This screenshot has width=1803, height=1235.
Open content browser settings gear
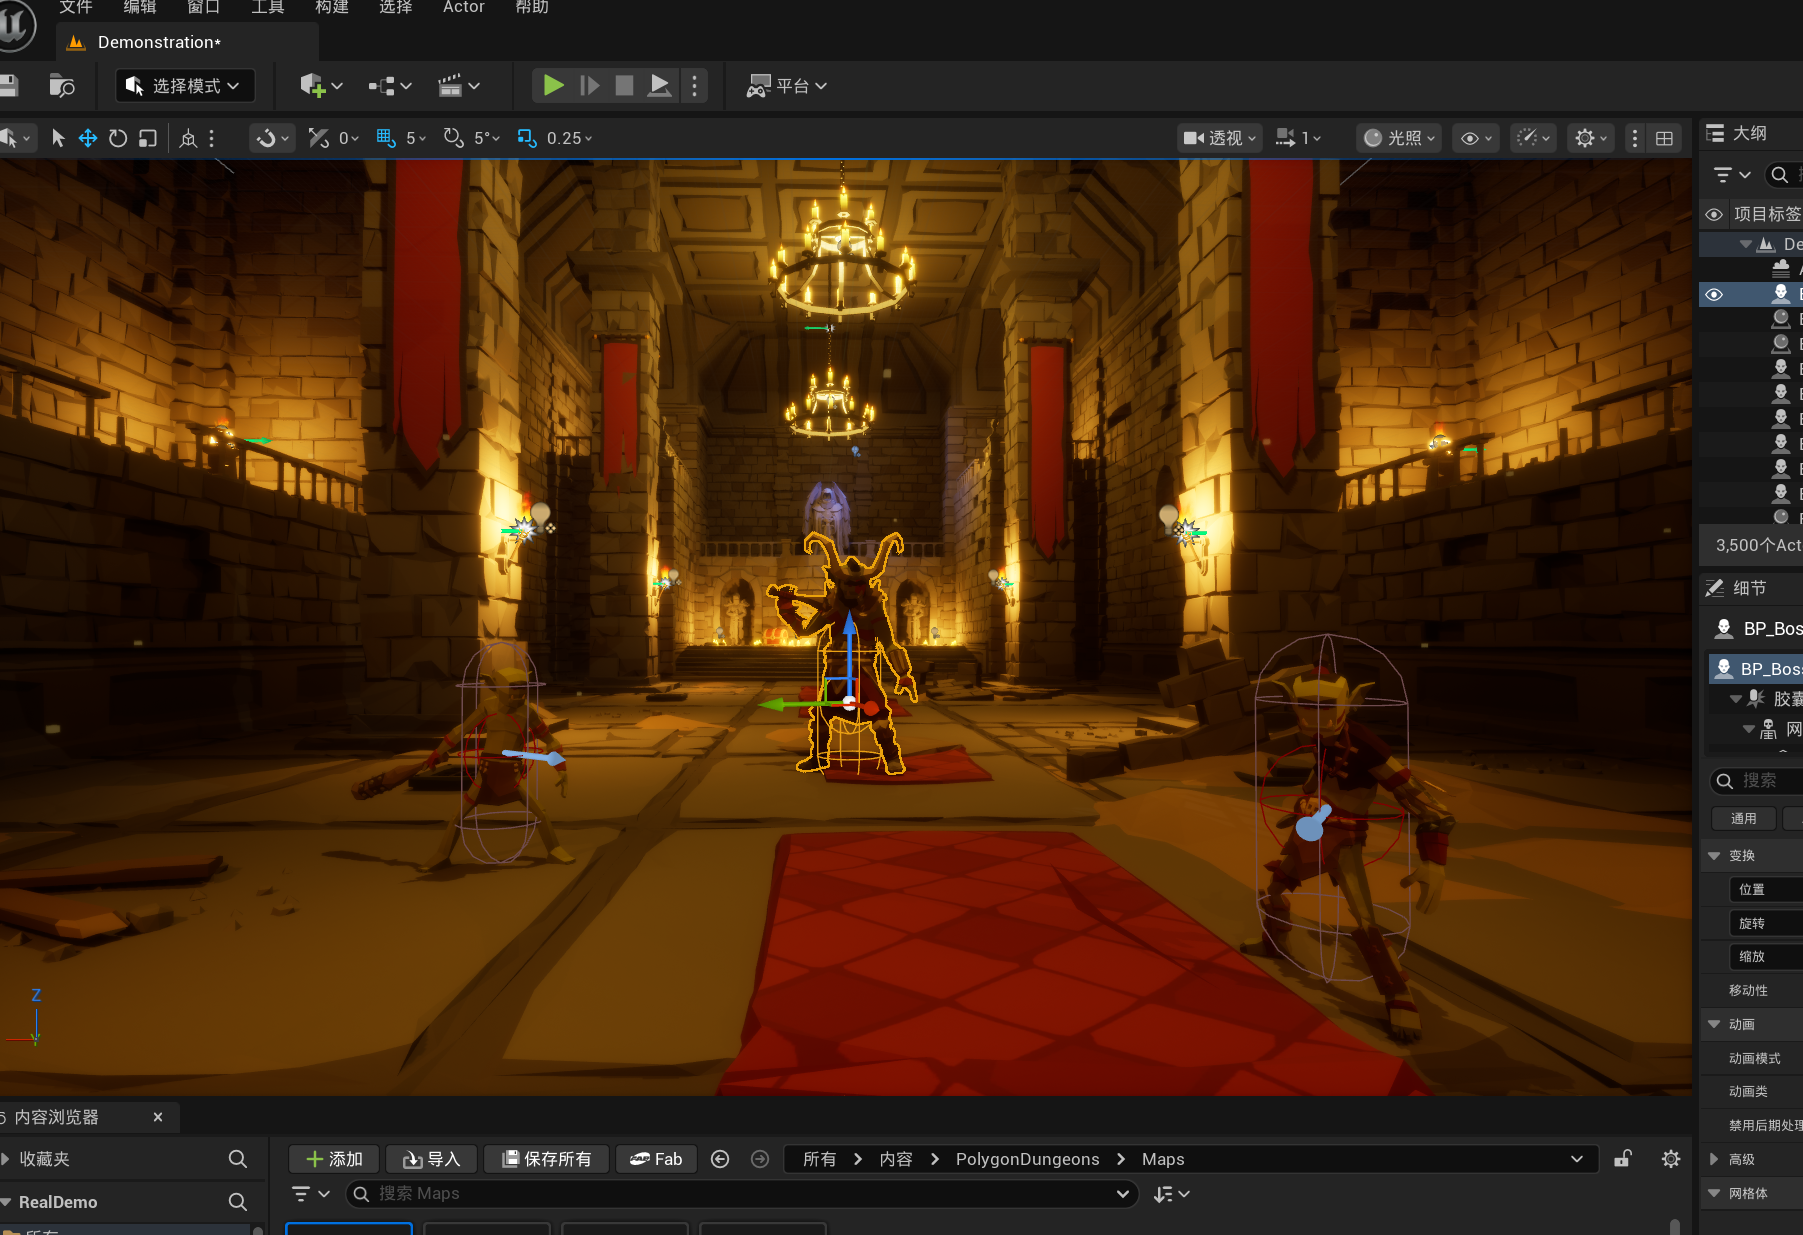point(1671,1159)
